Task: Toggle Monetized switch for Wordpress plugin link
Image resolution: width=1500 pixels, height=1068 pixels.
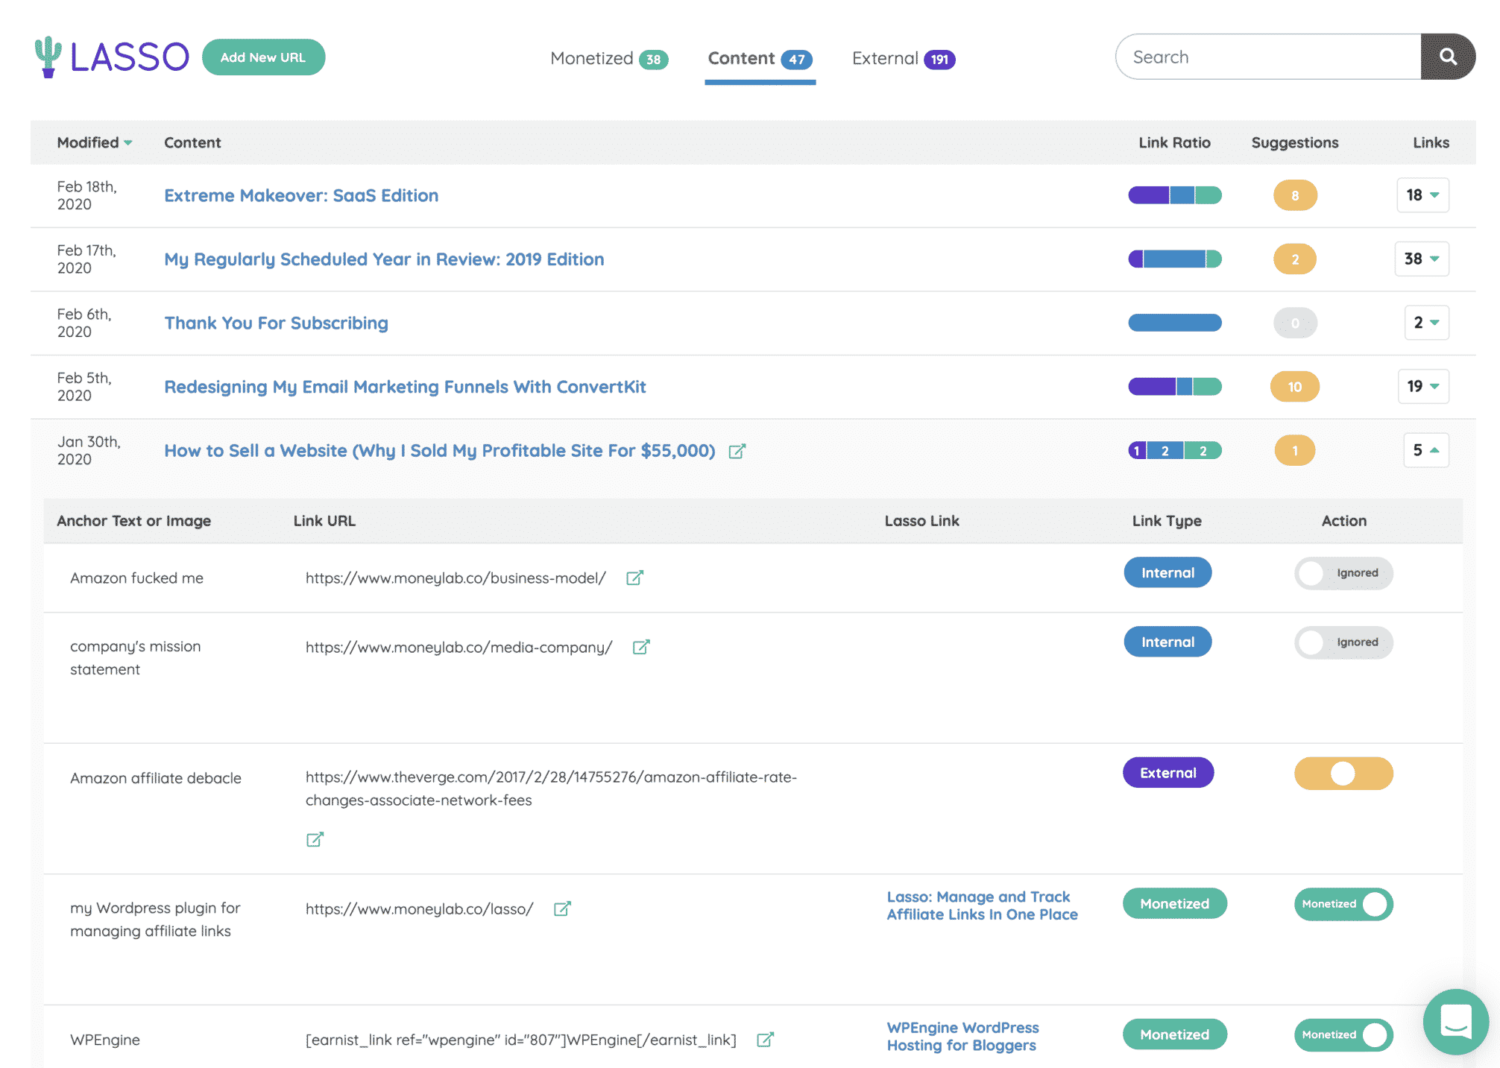Action: click(1343, 904)
